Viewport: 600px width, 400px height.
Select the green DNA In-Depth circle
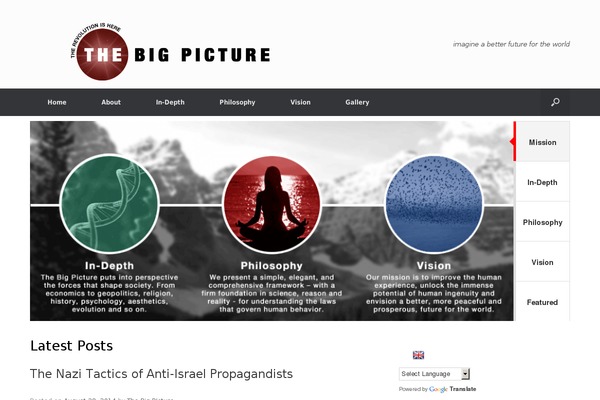click(109, 204)
